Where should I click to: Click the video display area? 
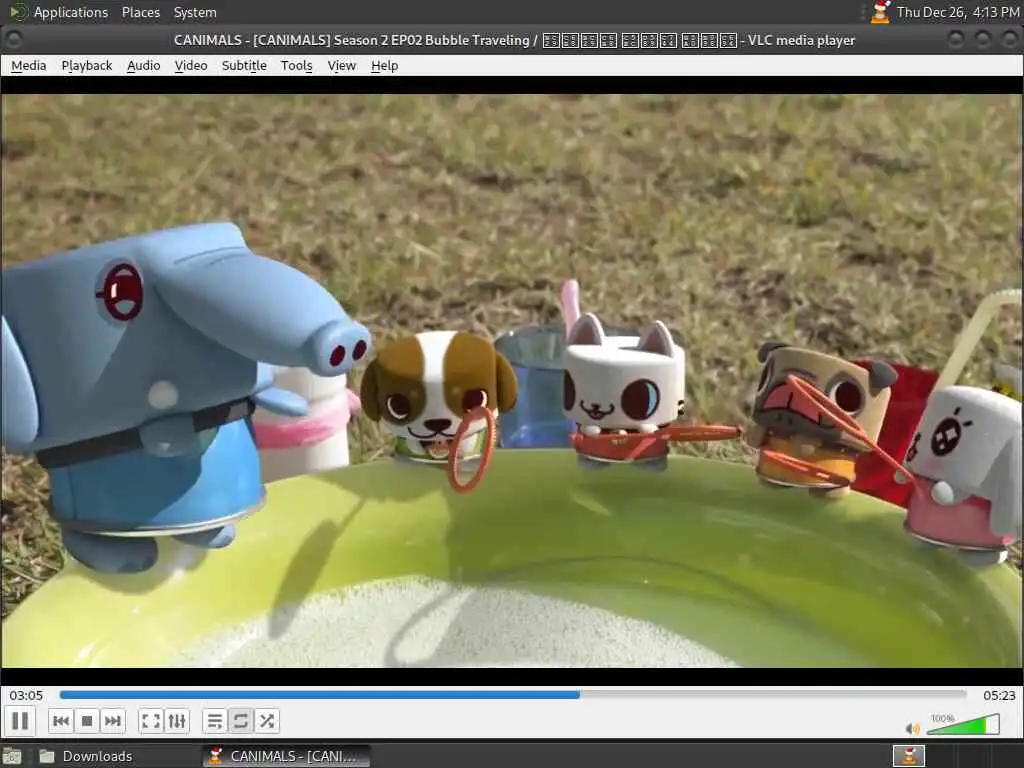(x=512, y=380)
